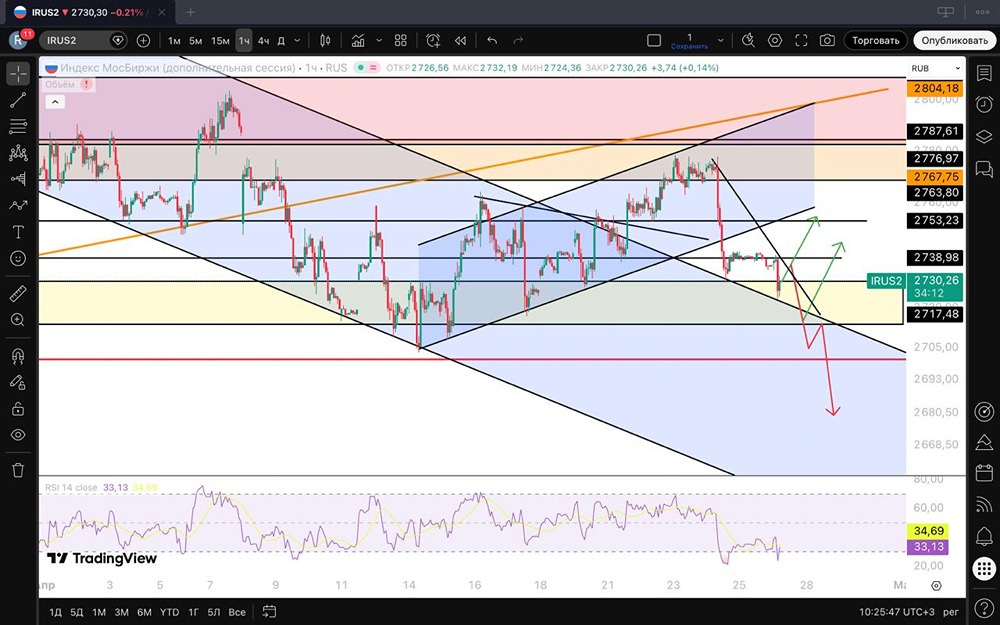1000x625 pixels.
Task: Open the help center question mark
Action: pos(984,607)
